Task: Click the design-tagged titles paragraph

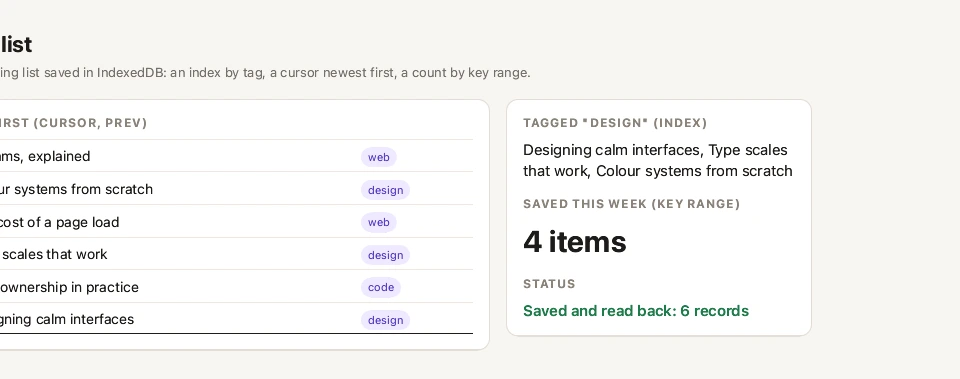Action: 658,160
